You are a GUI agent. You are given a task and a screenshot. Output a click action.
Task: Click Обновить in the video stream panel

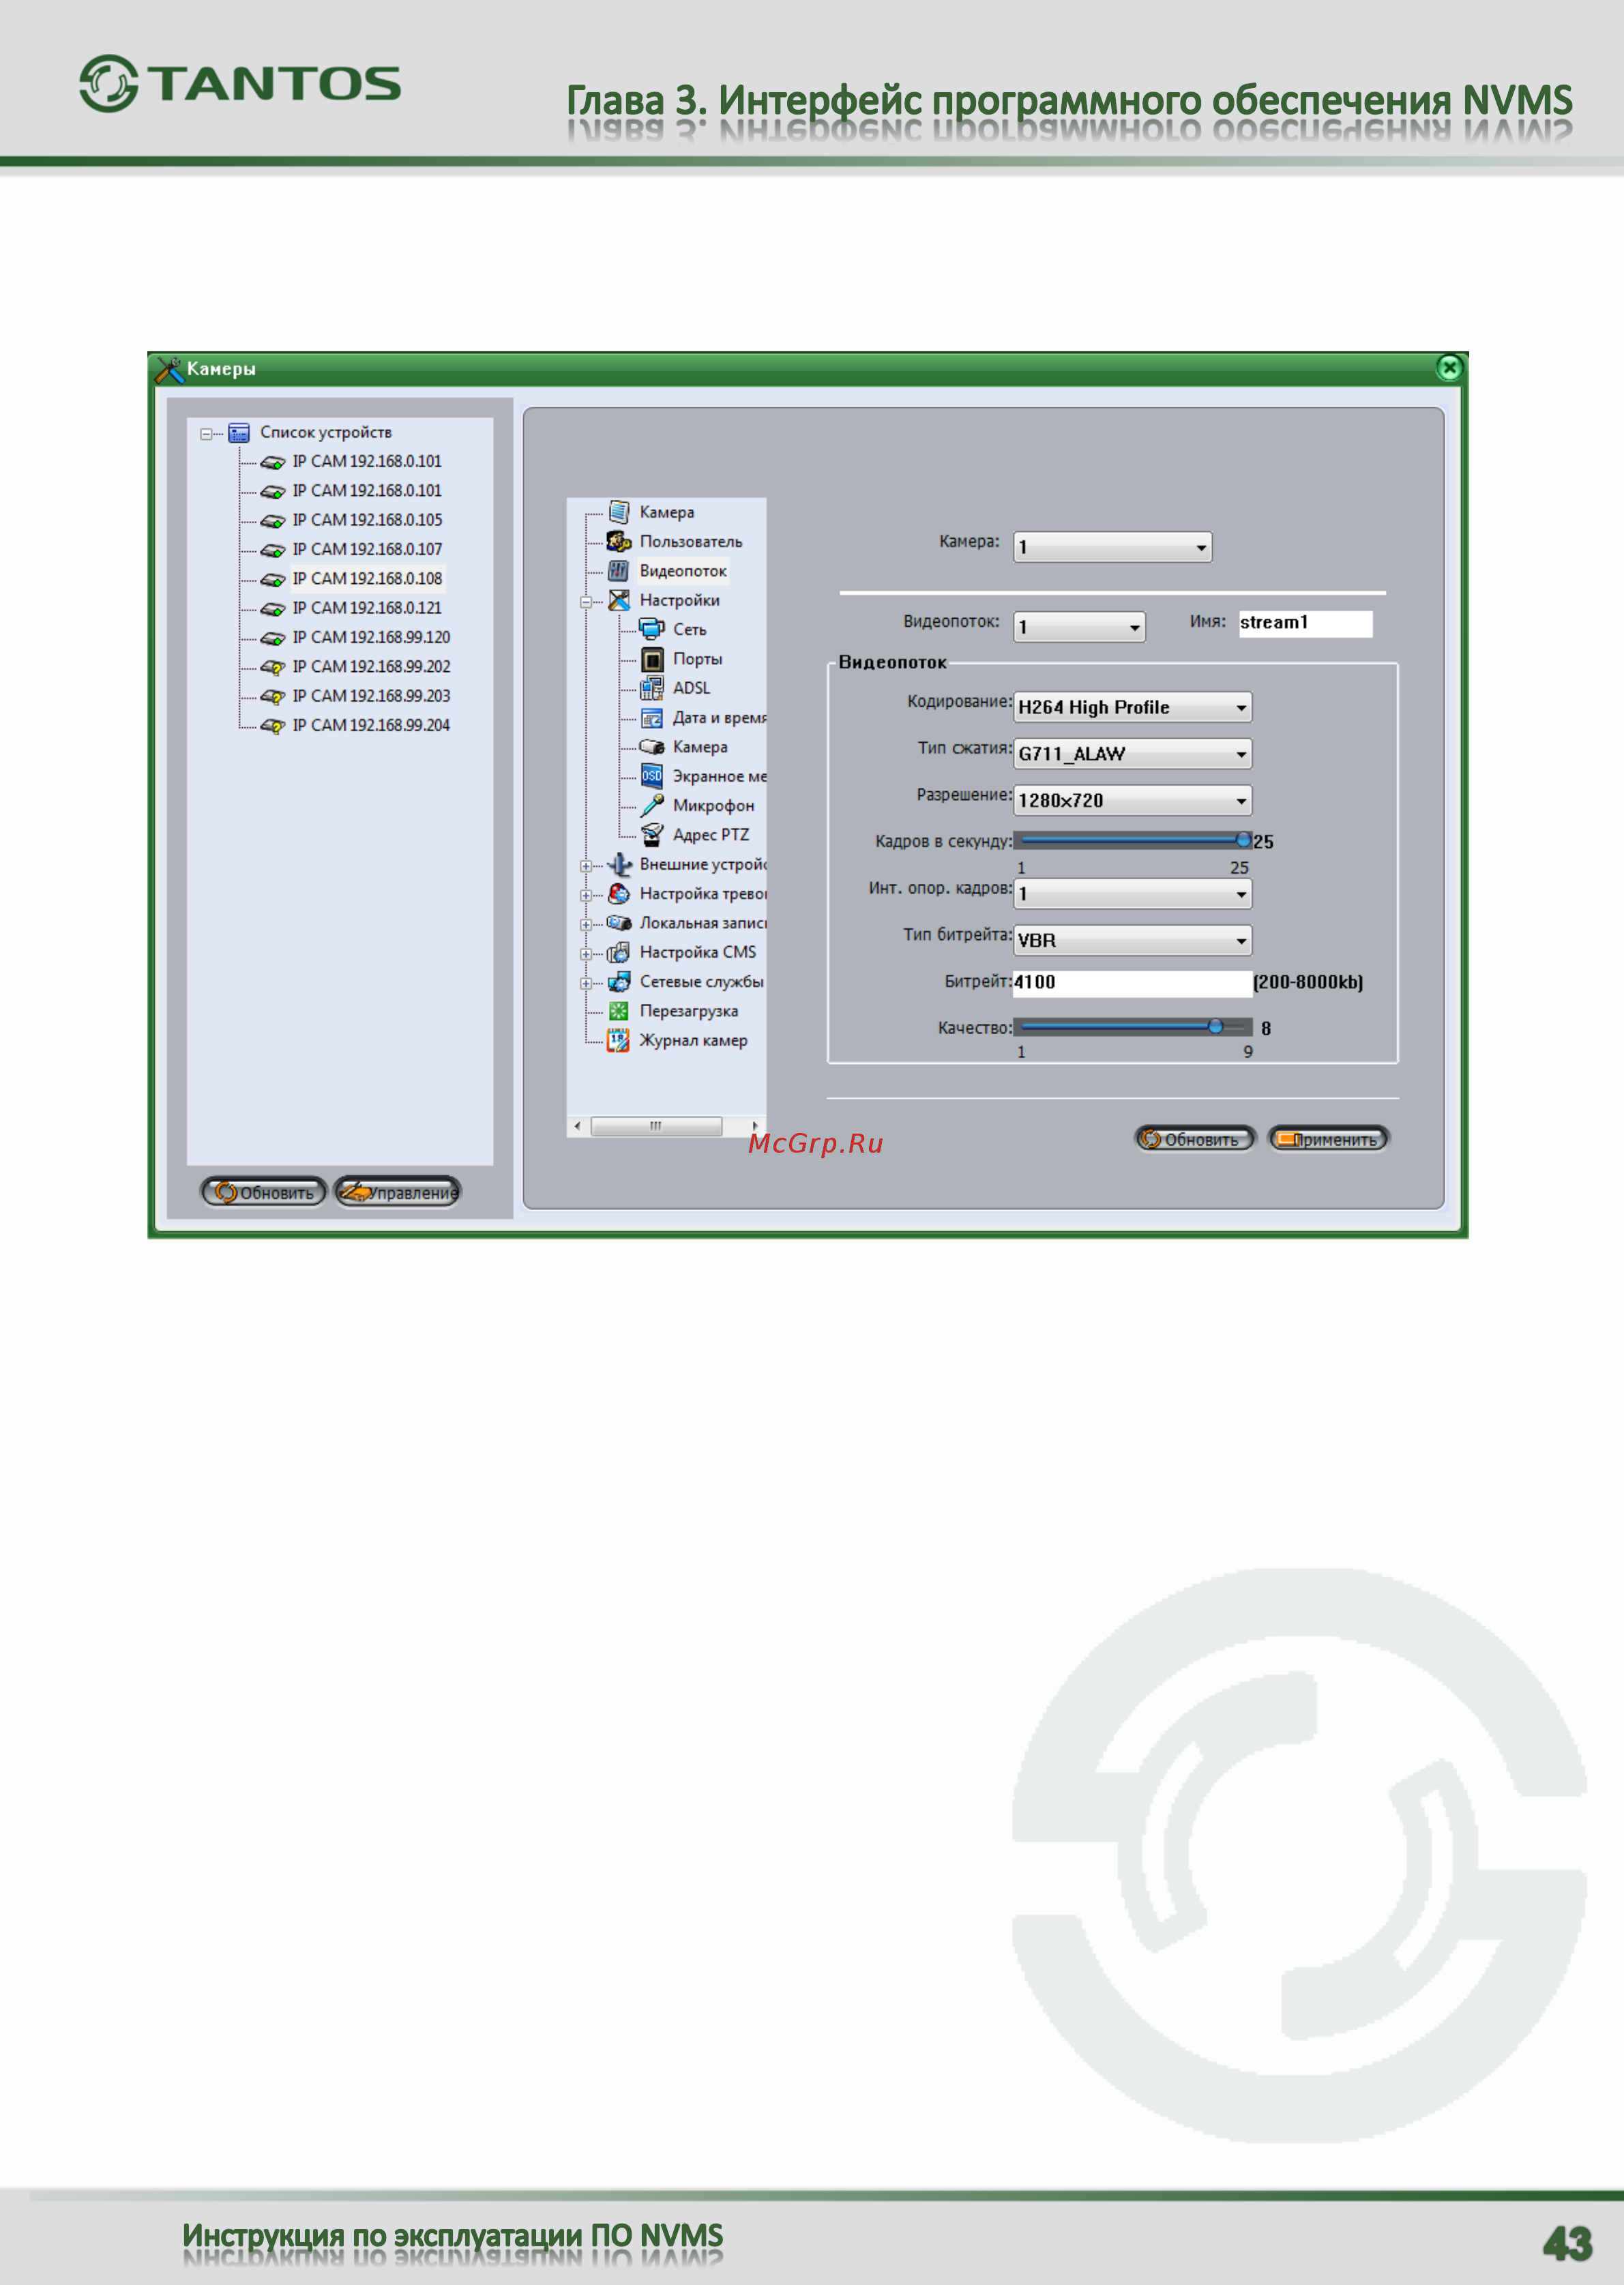(1194, 1139)
